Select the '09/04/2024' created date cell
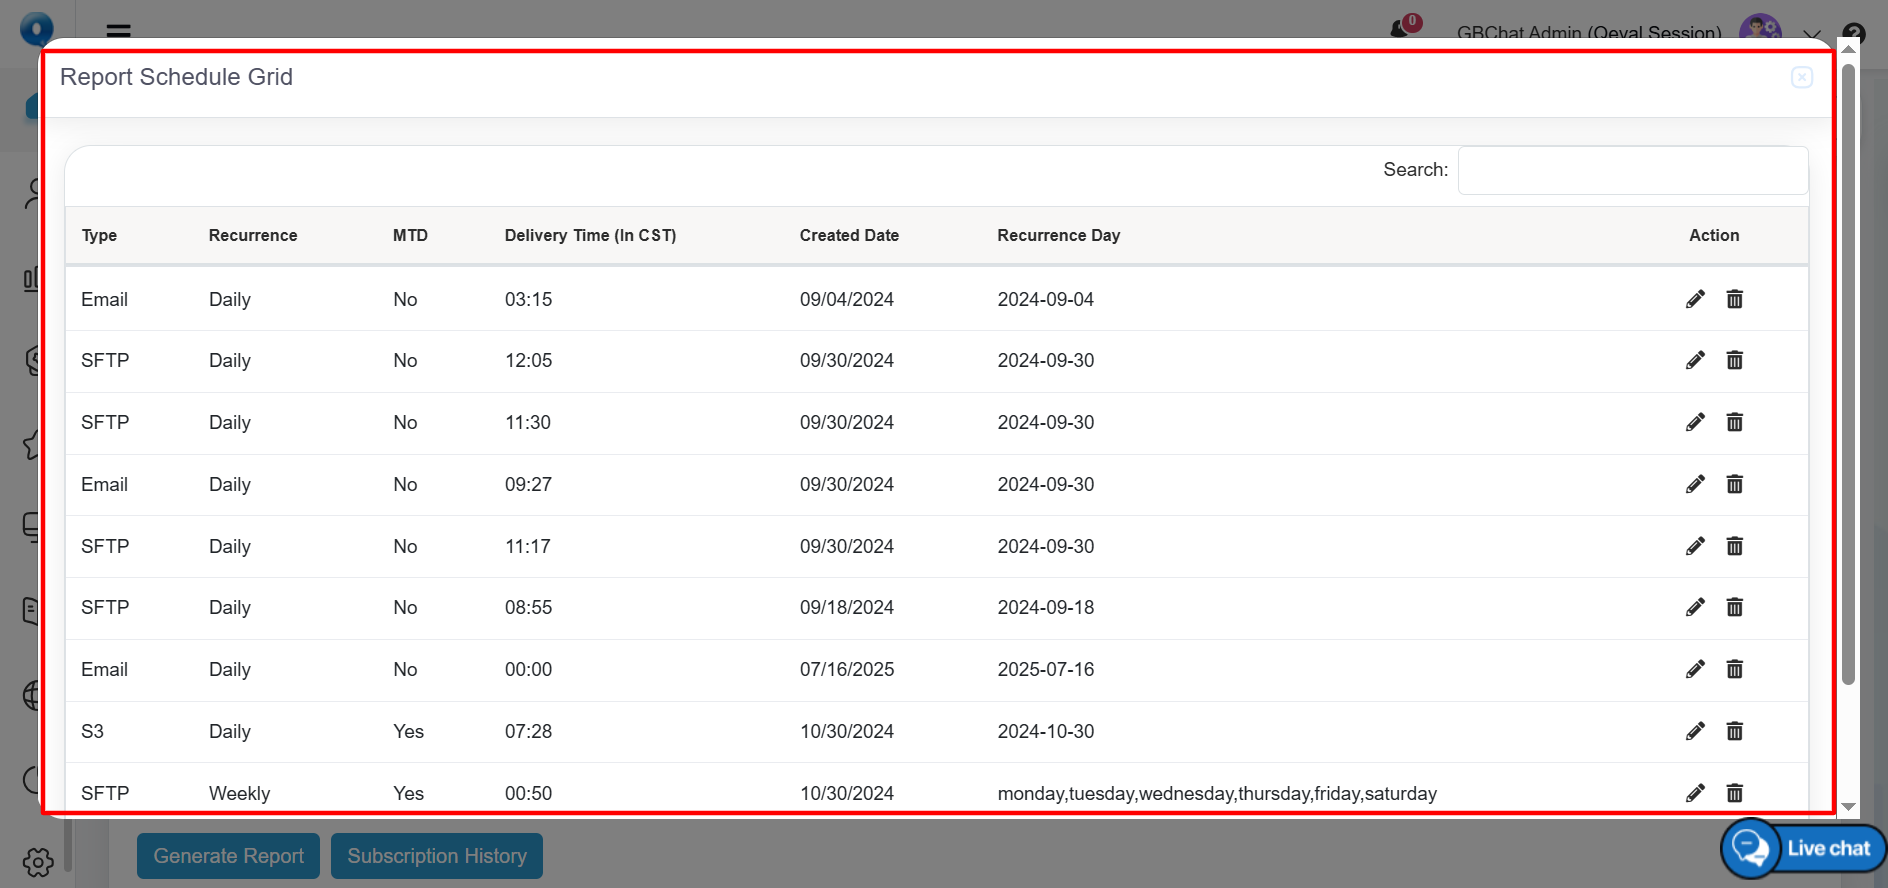Viewport: 1888px width, 888px height. 847,299
